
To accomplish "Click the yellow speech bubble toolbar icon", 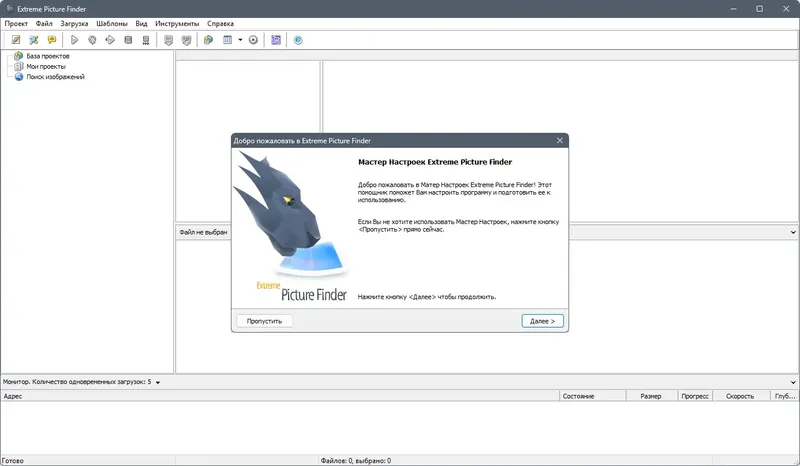I will pos(52,40).
